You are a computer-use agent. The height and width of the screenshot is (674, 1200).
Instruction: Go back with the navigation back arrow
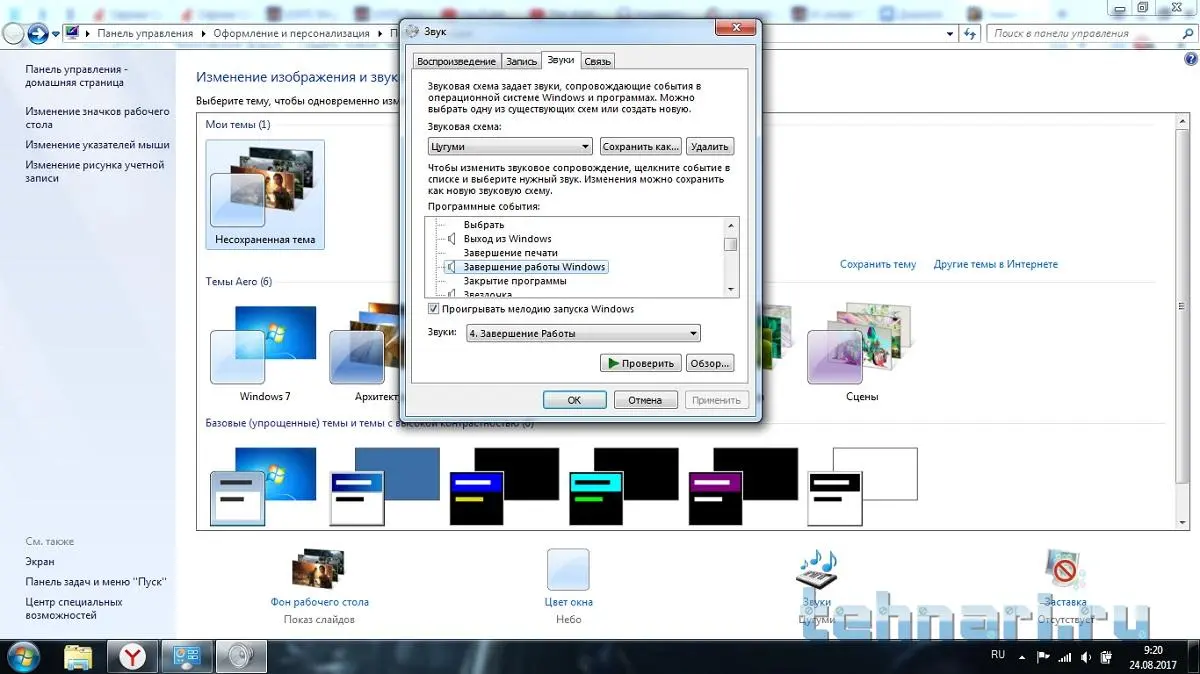click(14, 33)
